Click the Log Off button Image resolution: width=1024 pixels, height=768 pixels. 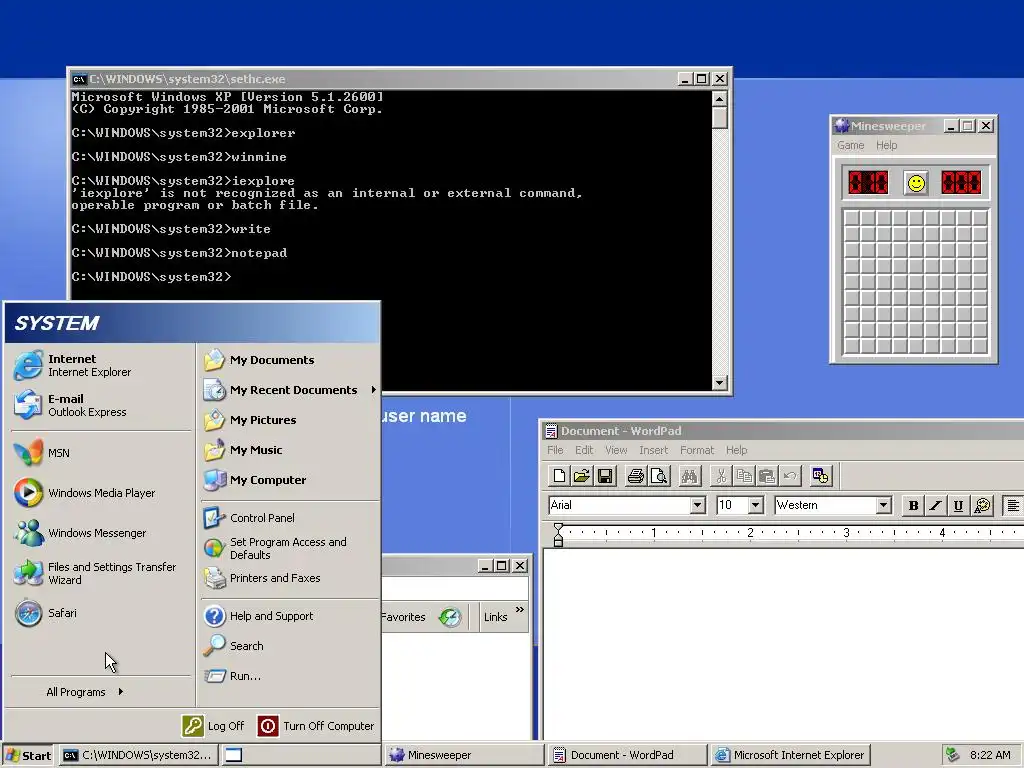(x=214, y=726)
